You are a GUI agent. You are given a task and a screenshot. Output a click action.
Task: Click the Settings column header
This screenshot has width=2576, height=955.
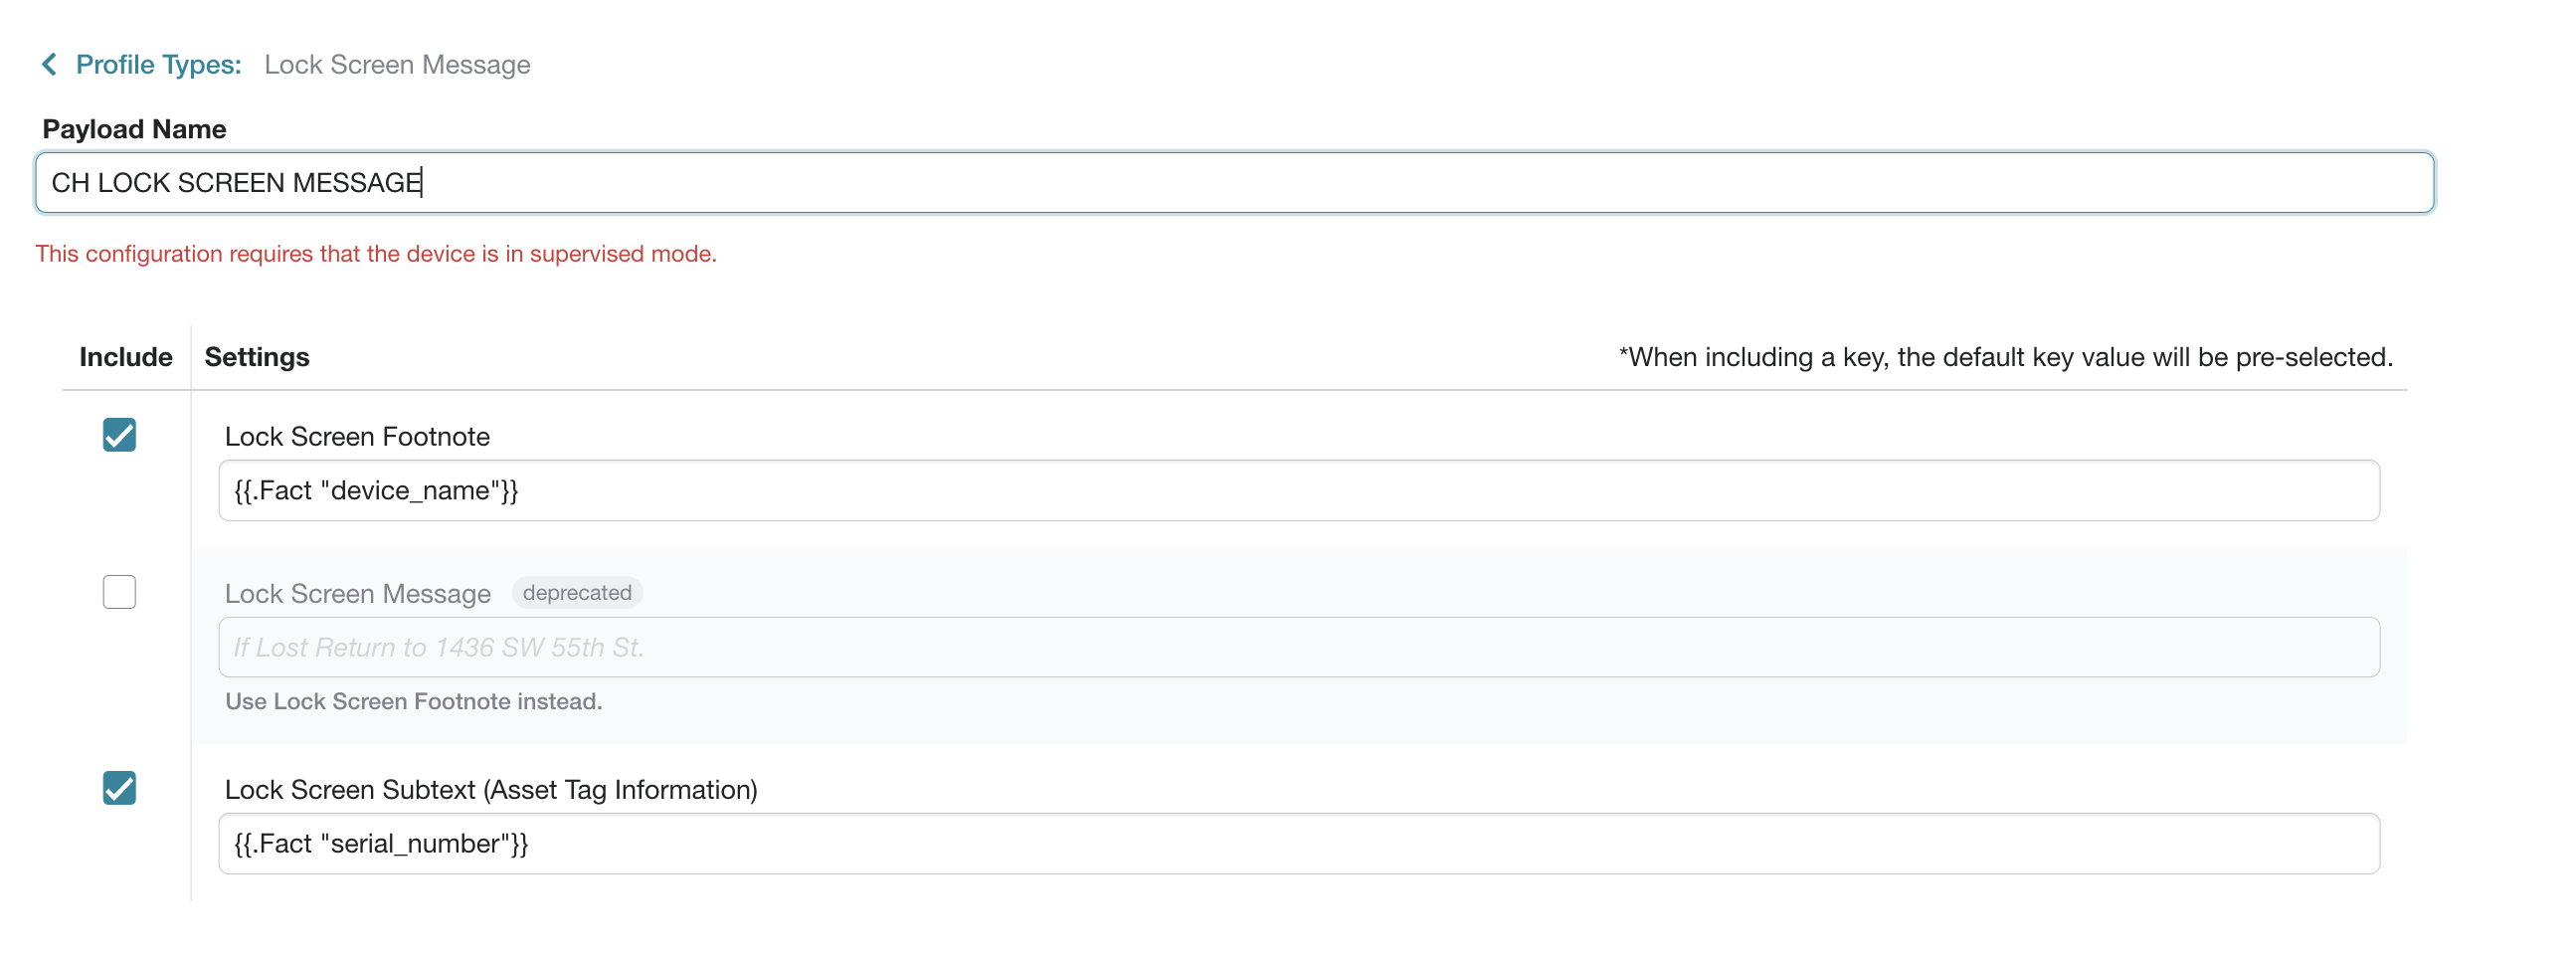[x=257, y=357]
